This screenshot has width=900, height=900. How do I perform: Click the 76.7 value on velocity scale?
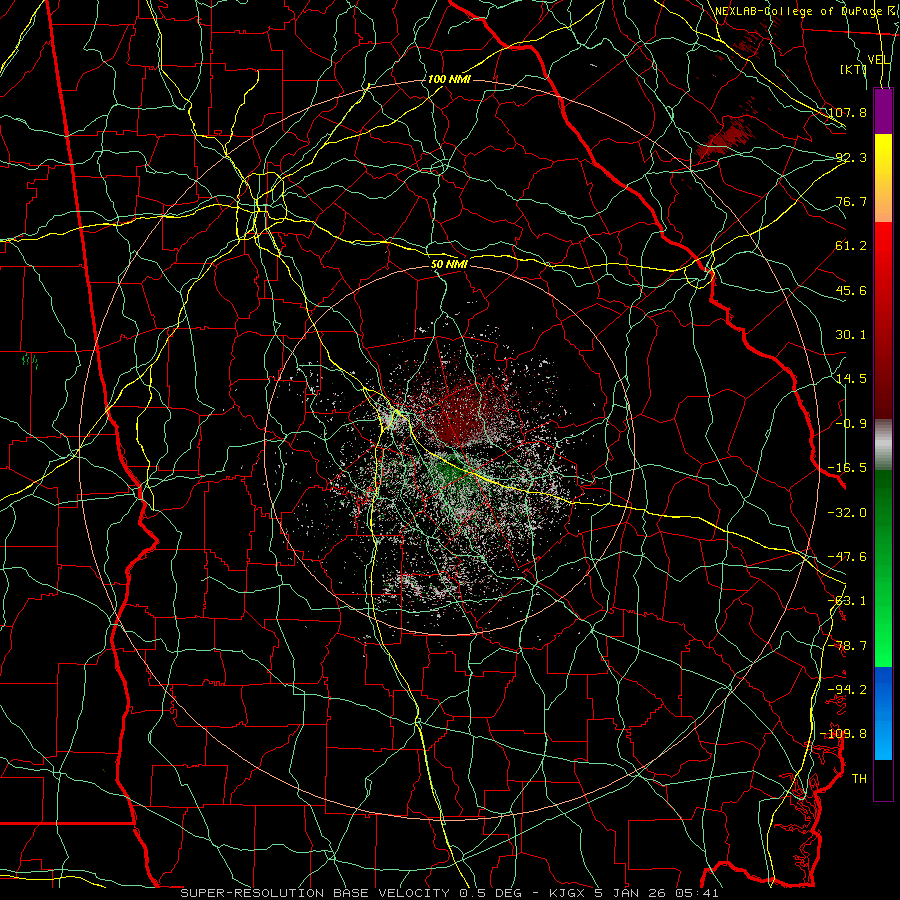[x=851, y=201]
